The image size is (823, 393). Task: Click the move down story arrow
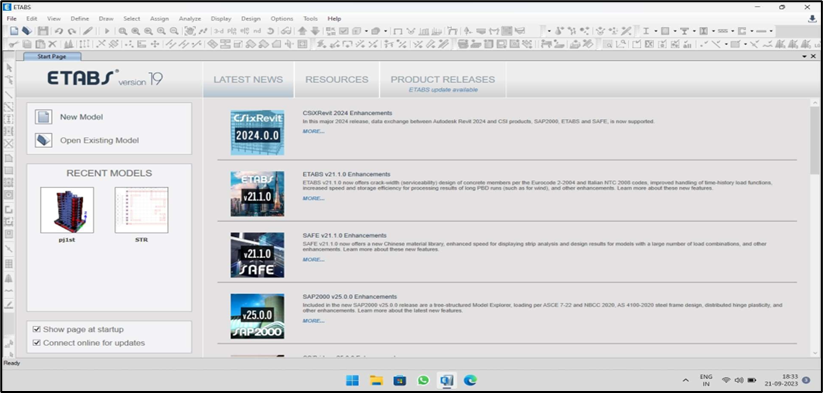[315, 31]
